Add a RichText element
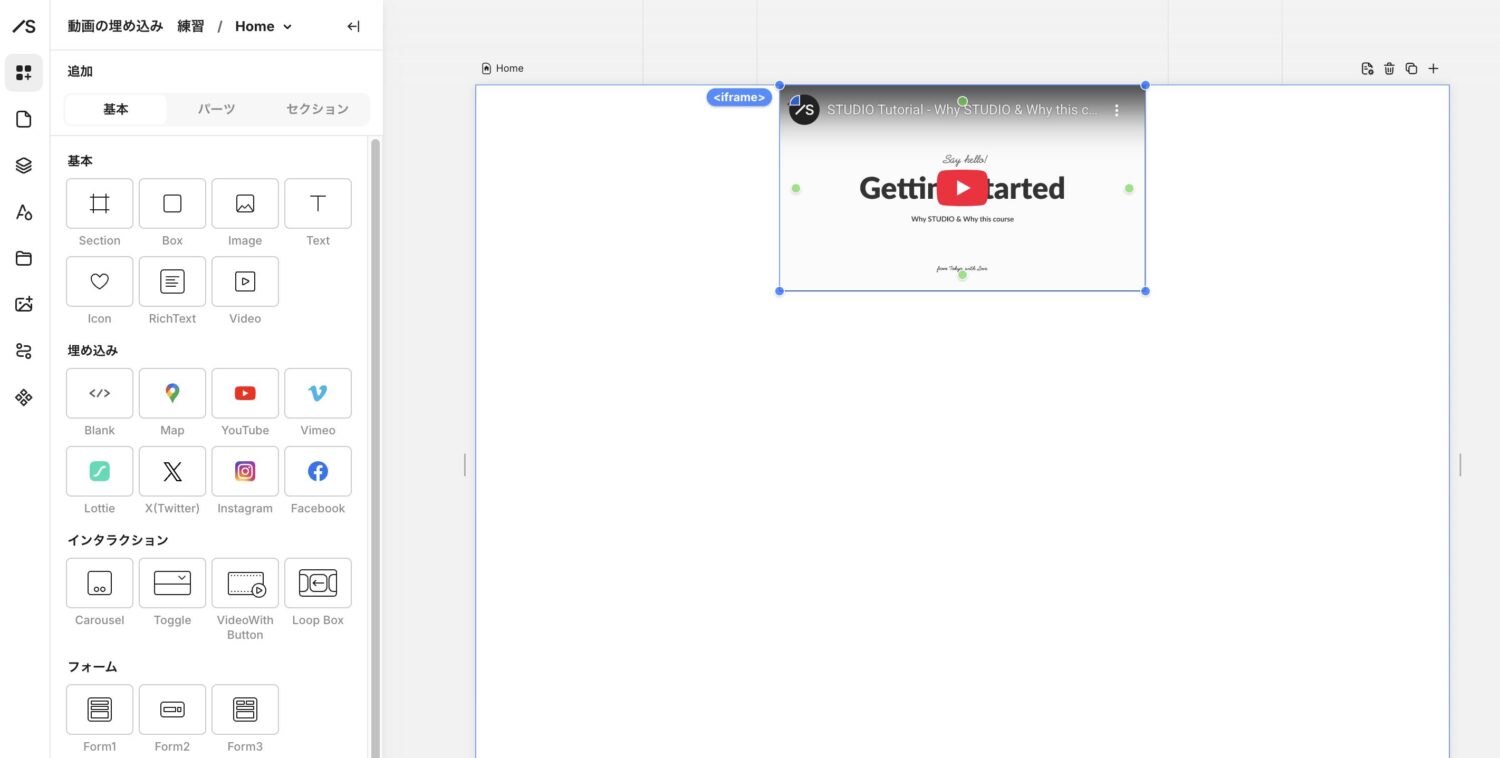The image size is (1500, 758). (x=172, y=282)
